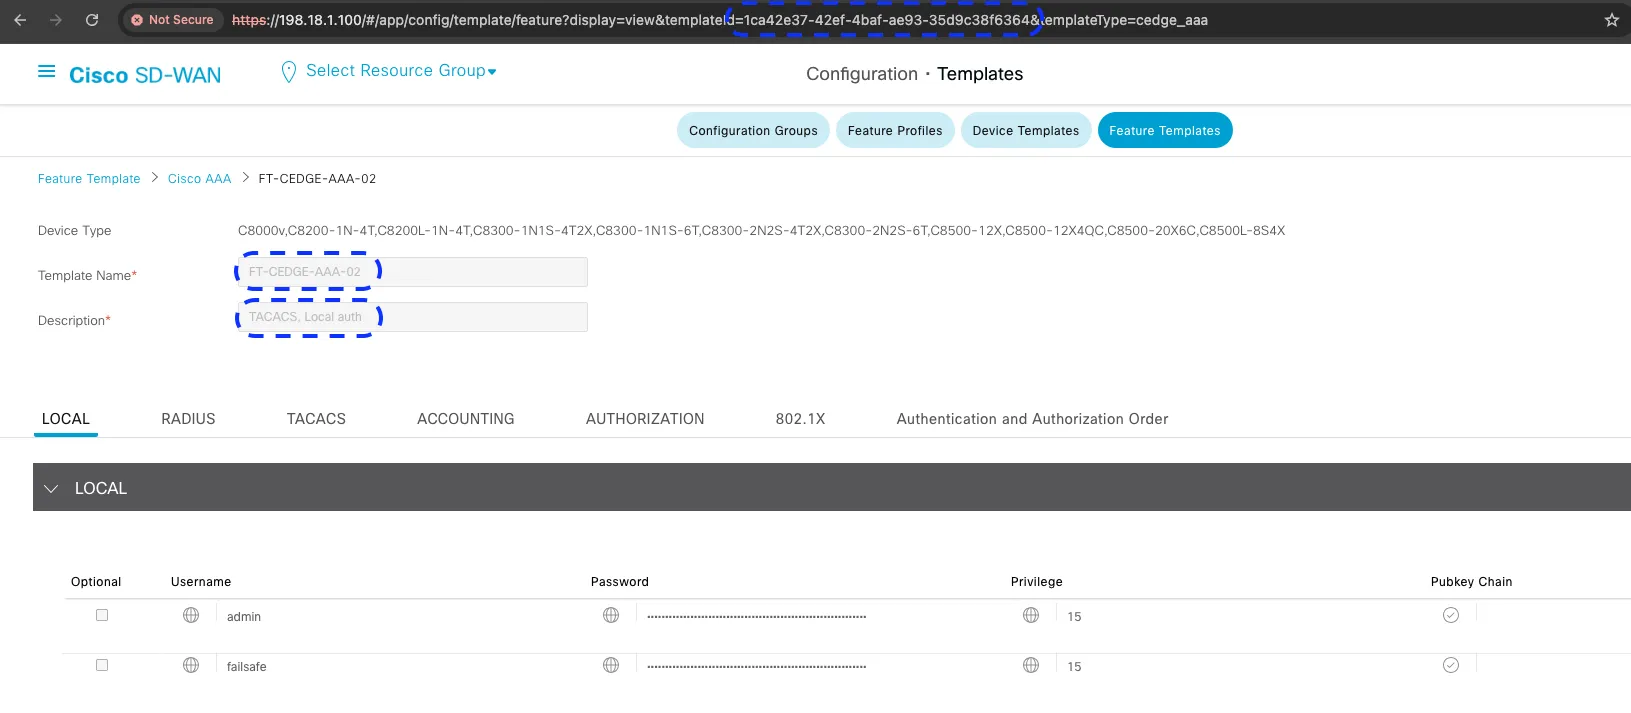The width and height of the screenshot is (1631, 713).
Task: Click the failsafe password field
Action: (x=756, y=667)
